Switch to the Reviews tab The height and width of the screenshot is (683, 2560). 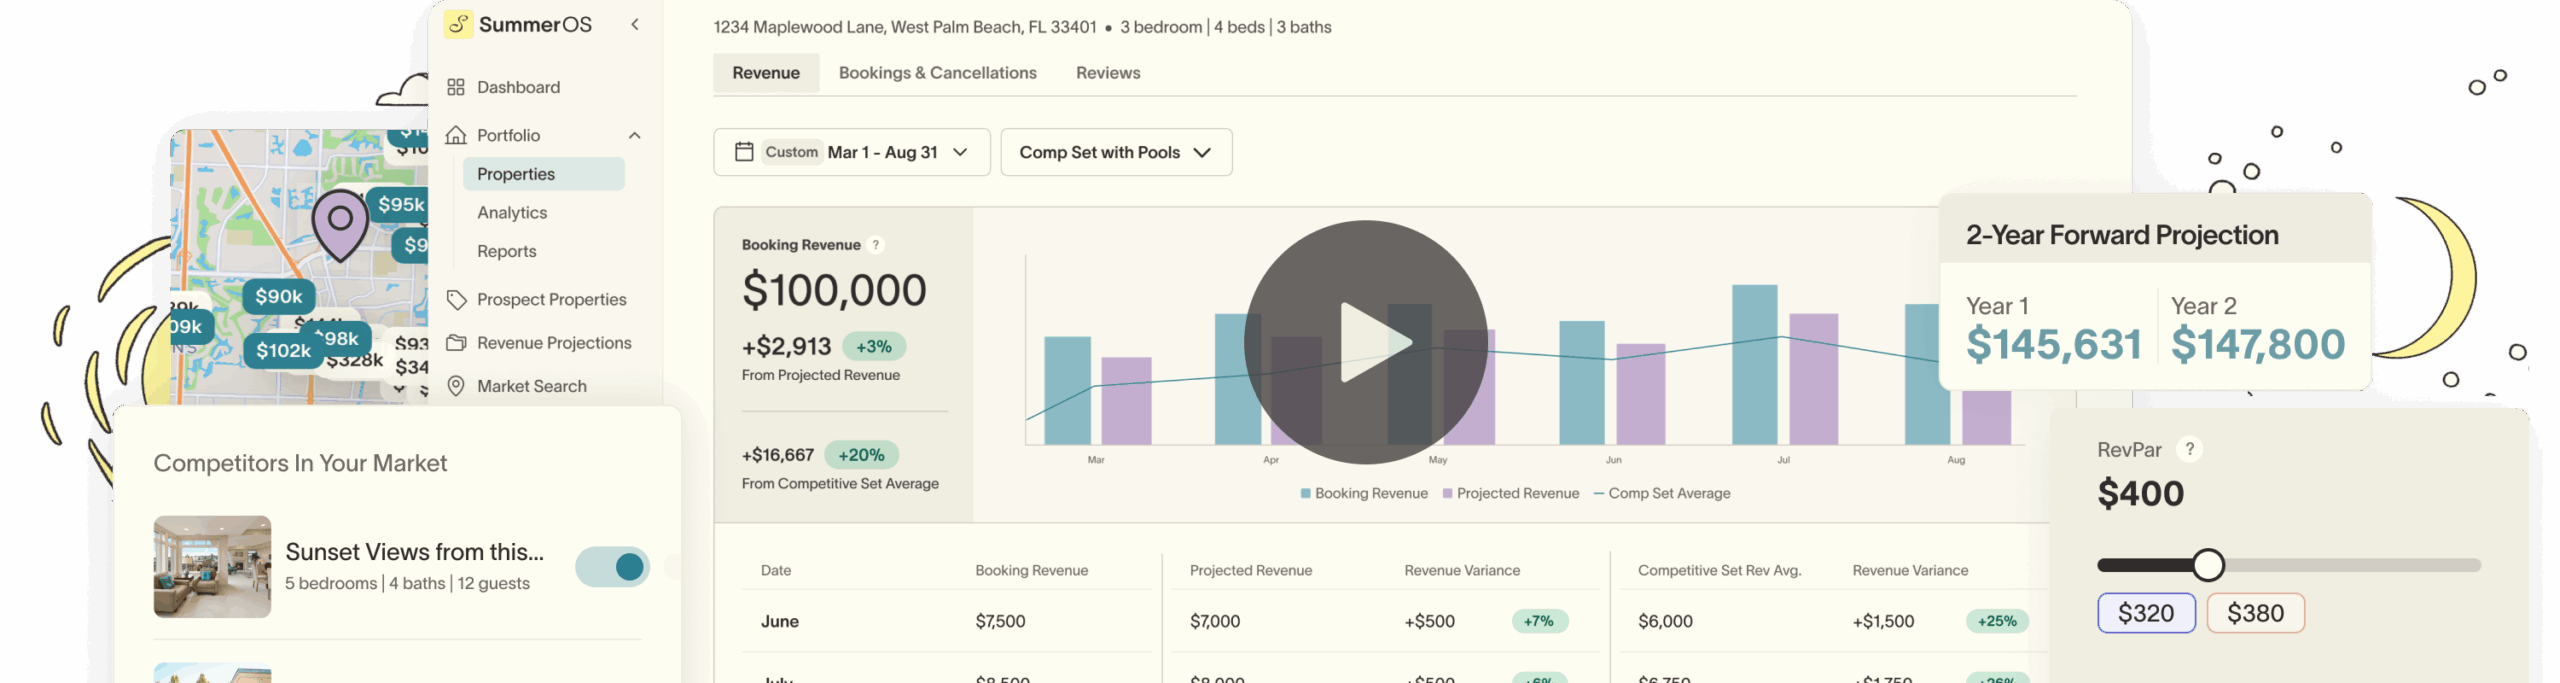(1107, 73)
